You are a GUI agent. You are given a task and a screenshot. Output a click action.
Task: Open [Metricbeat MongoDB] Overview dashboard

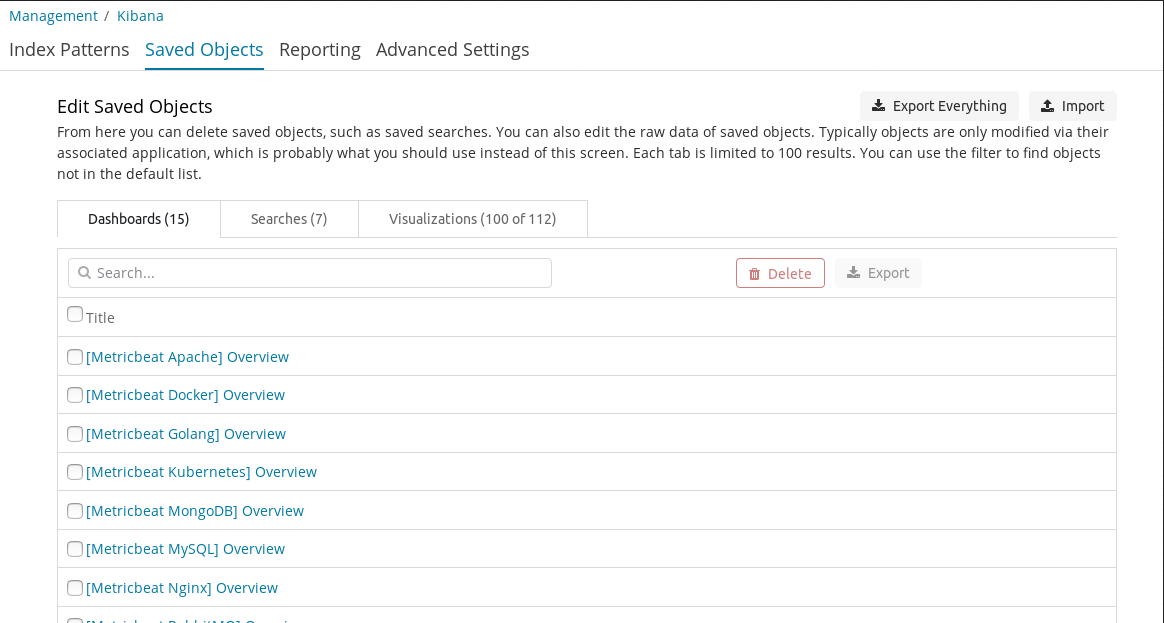(194, 511)
